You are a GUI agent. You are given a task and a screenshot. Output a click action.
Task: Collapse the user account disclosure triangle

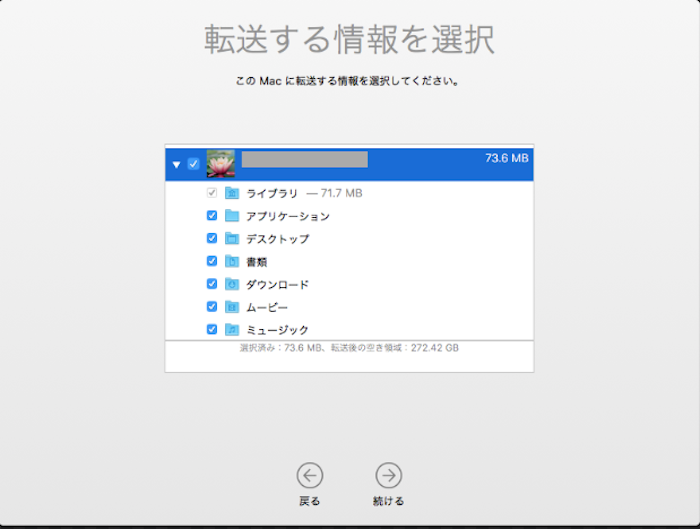point(177,164)
